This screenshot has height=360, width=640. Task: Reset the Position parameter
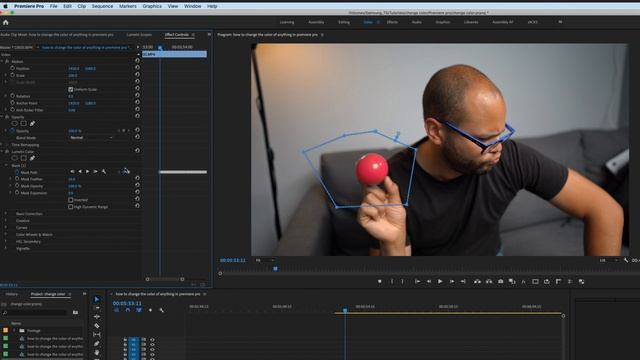[137, 68]
